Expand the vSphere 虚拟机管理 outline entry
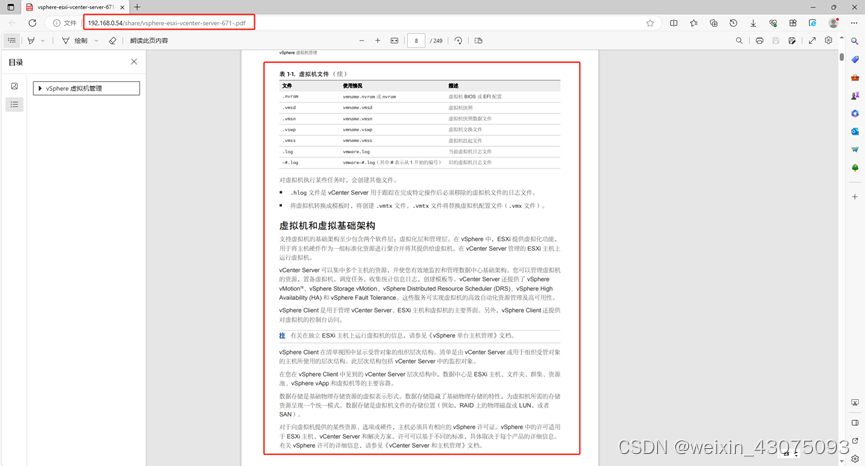This screenshot has width=865, height=466. tap(40, 88)
